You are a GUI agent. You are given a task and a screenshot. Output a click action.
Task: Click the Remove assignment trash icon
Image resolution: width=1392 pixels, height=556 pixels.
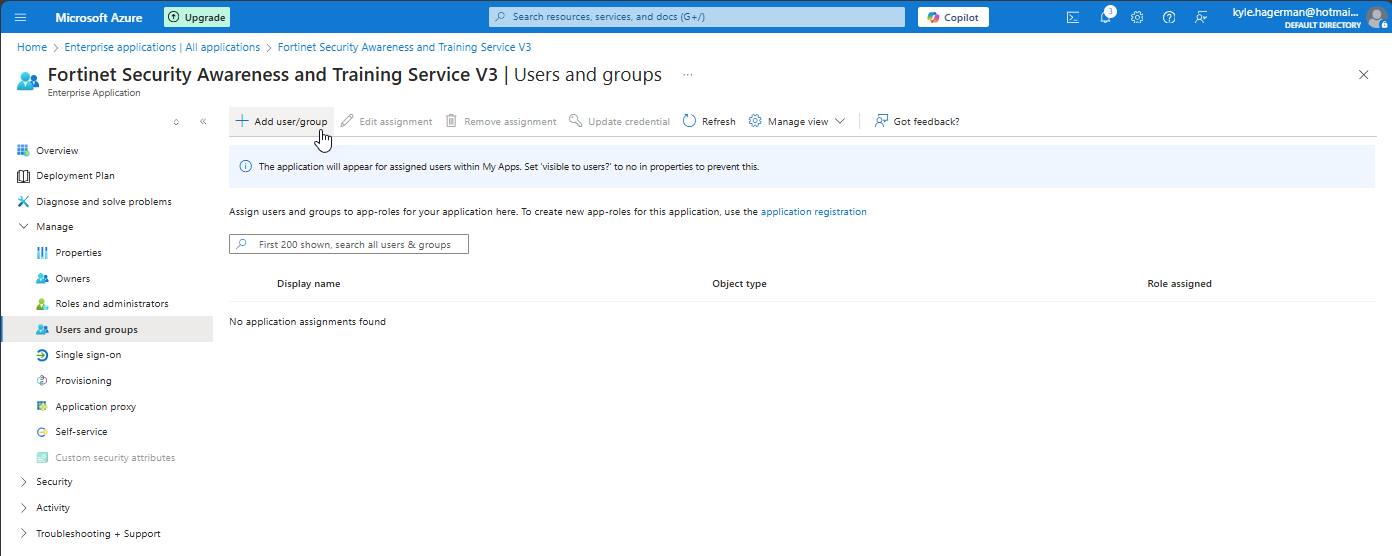pos(451,121)
